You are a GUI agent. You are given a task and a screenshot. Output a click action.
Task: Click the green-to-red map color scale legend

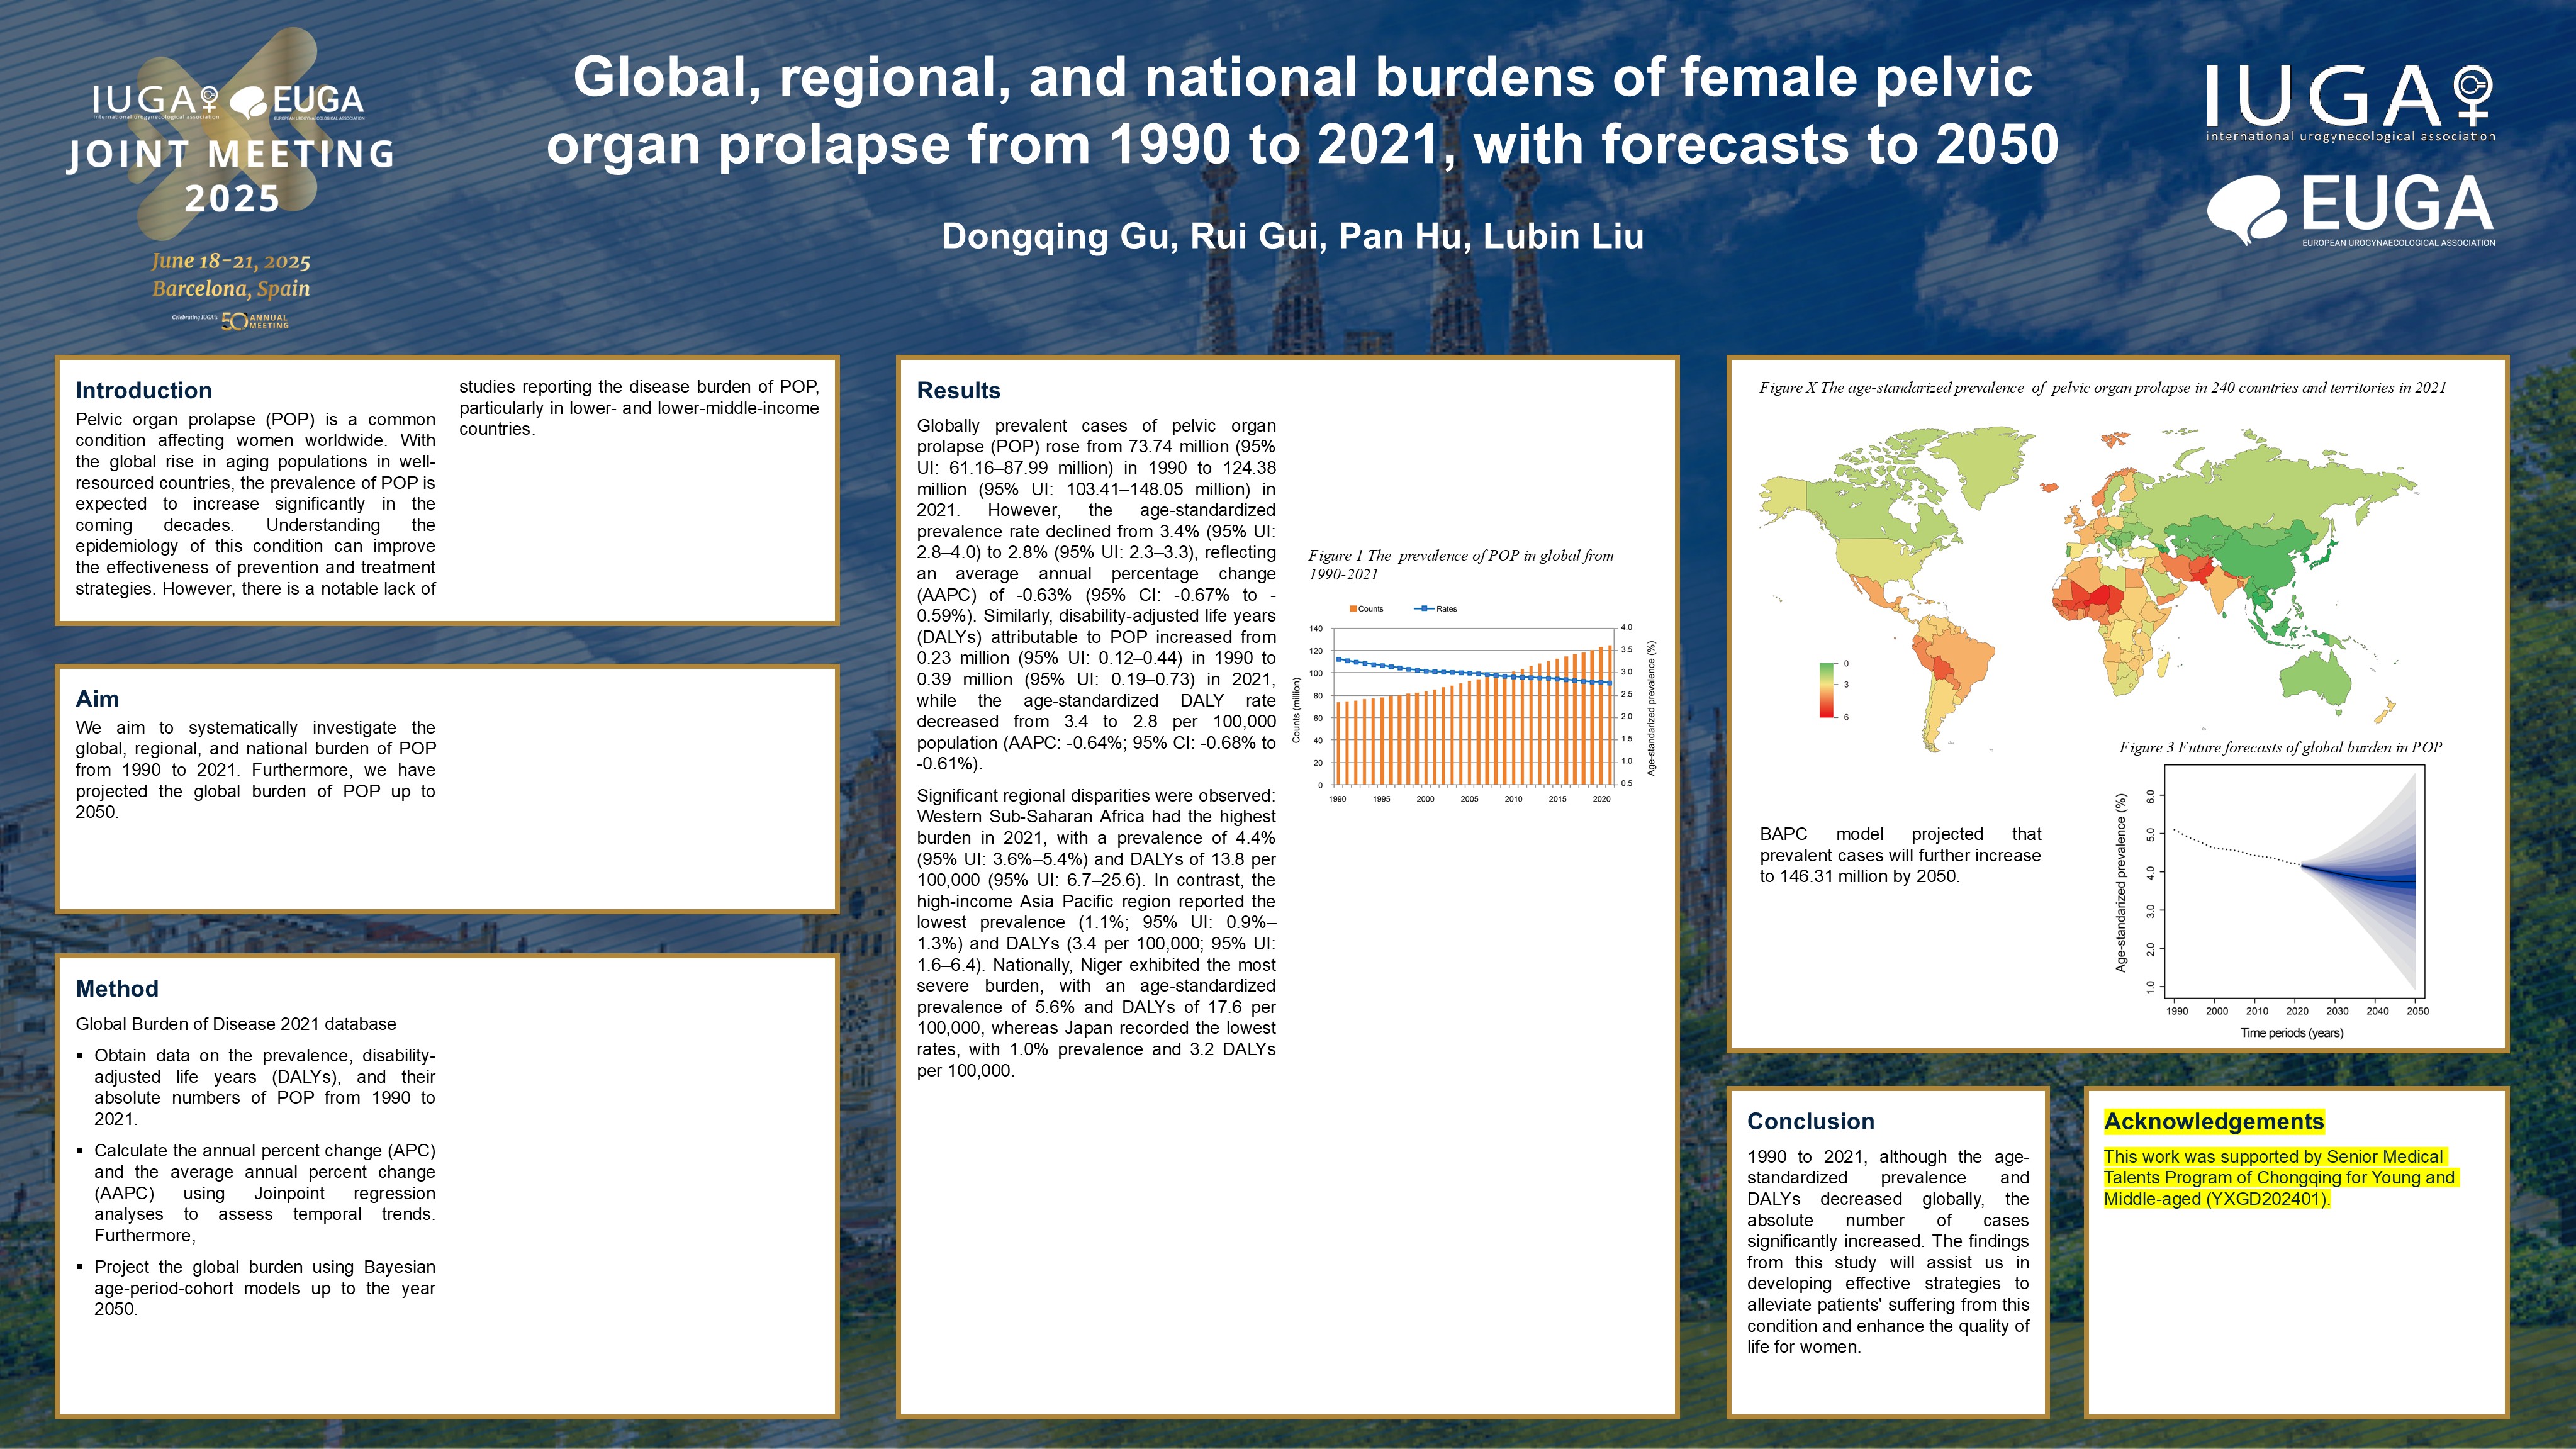pos(1834,690)
